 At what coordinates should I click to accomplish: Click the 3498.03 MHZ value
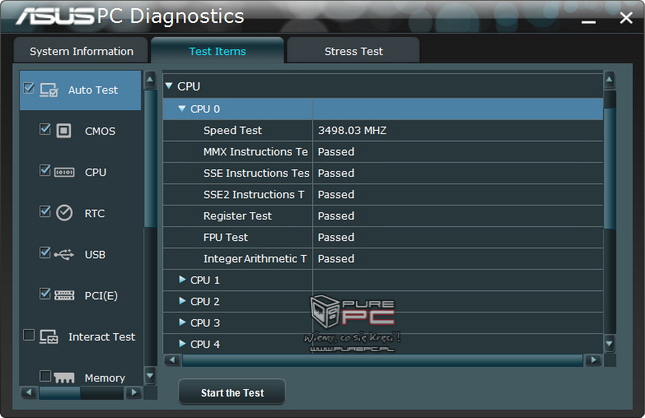point(352,130)
